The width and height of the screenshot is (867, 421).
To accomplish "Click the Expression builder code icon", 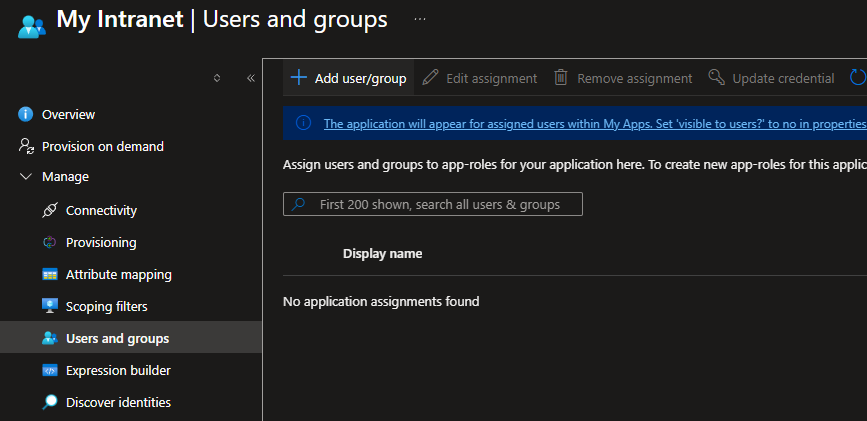I will point(50,371).
